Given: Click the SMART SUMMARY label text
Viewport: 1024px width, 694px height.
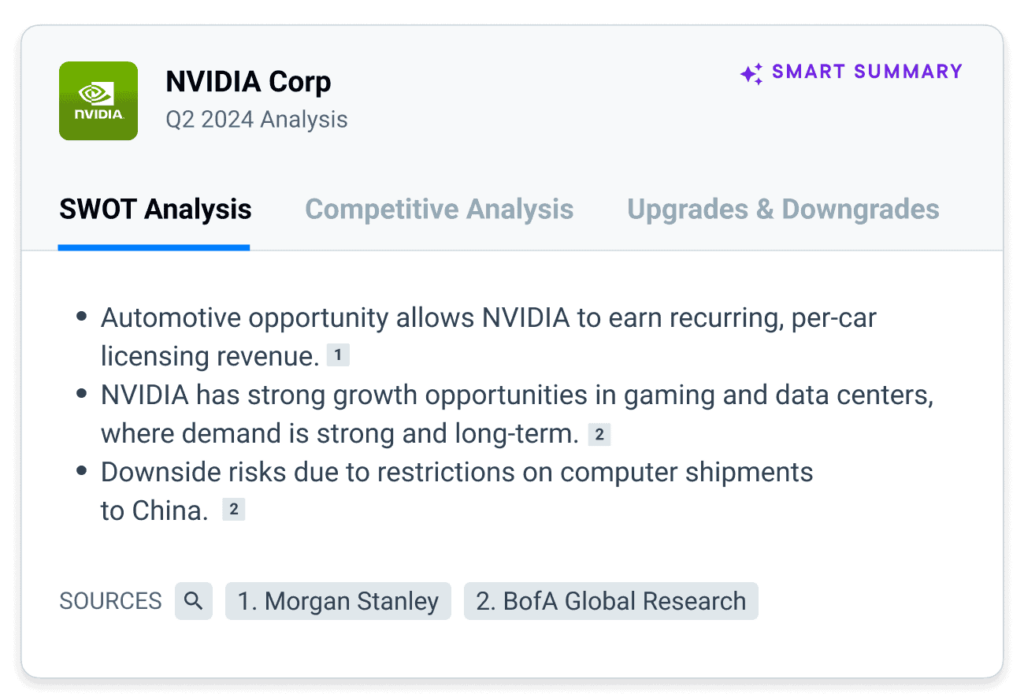Looking at the screenshot, I should 867,72.
